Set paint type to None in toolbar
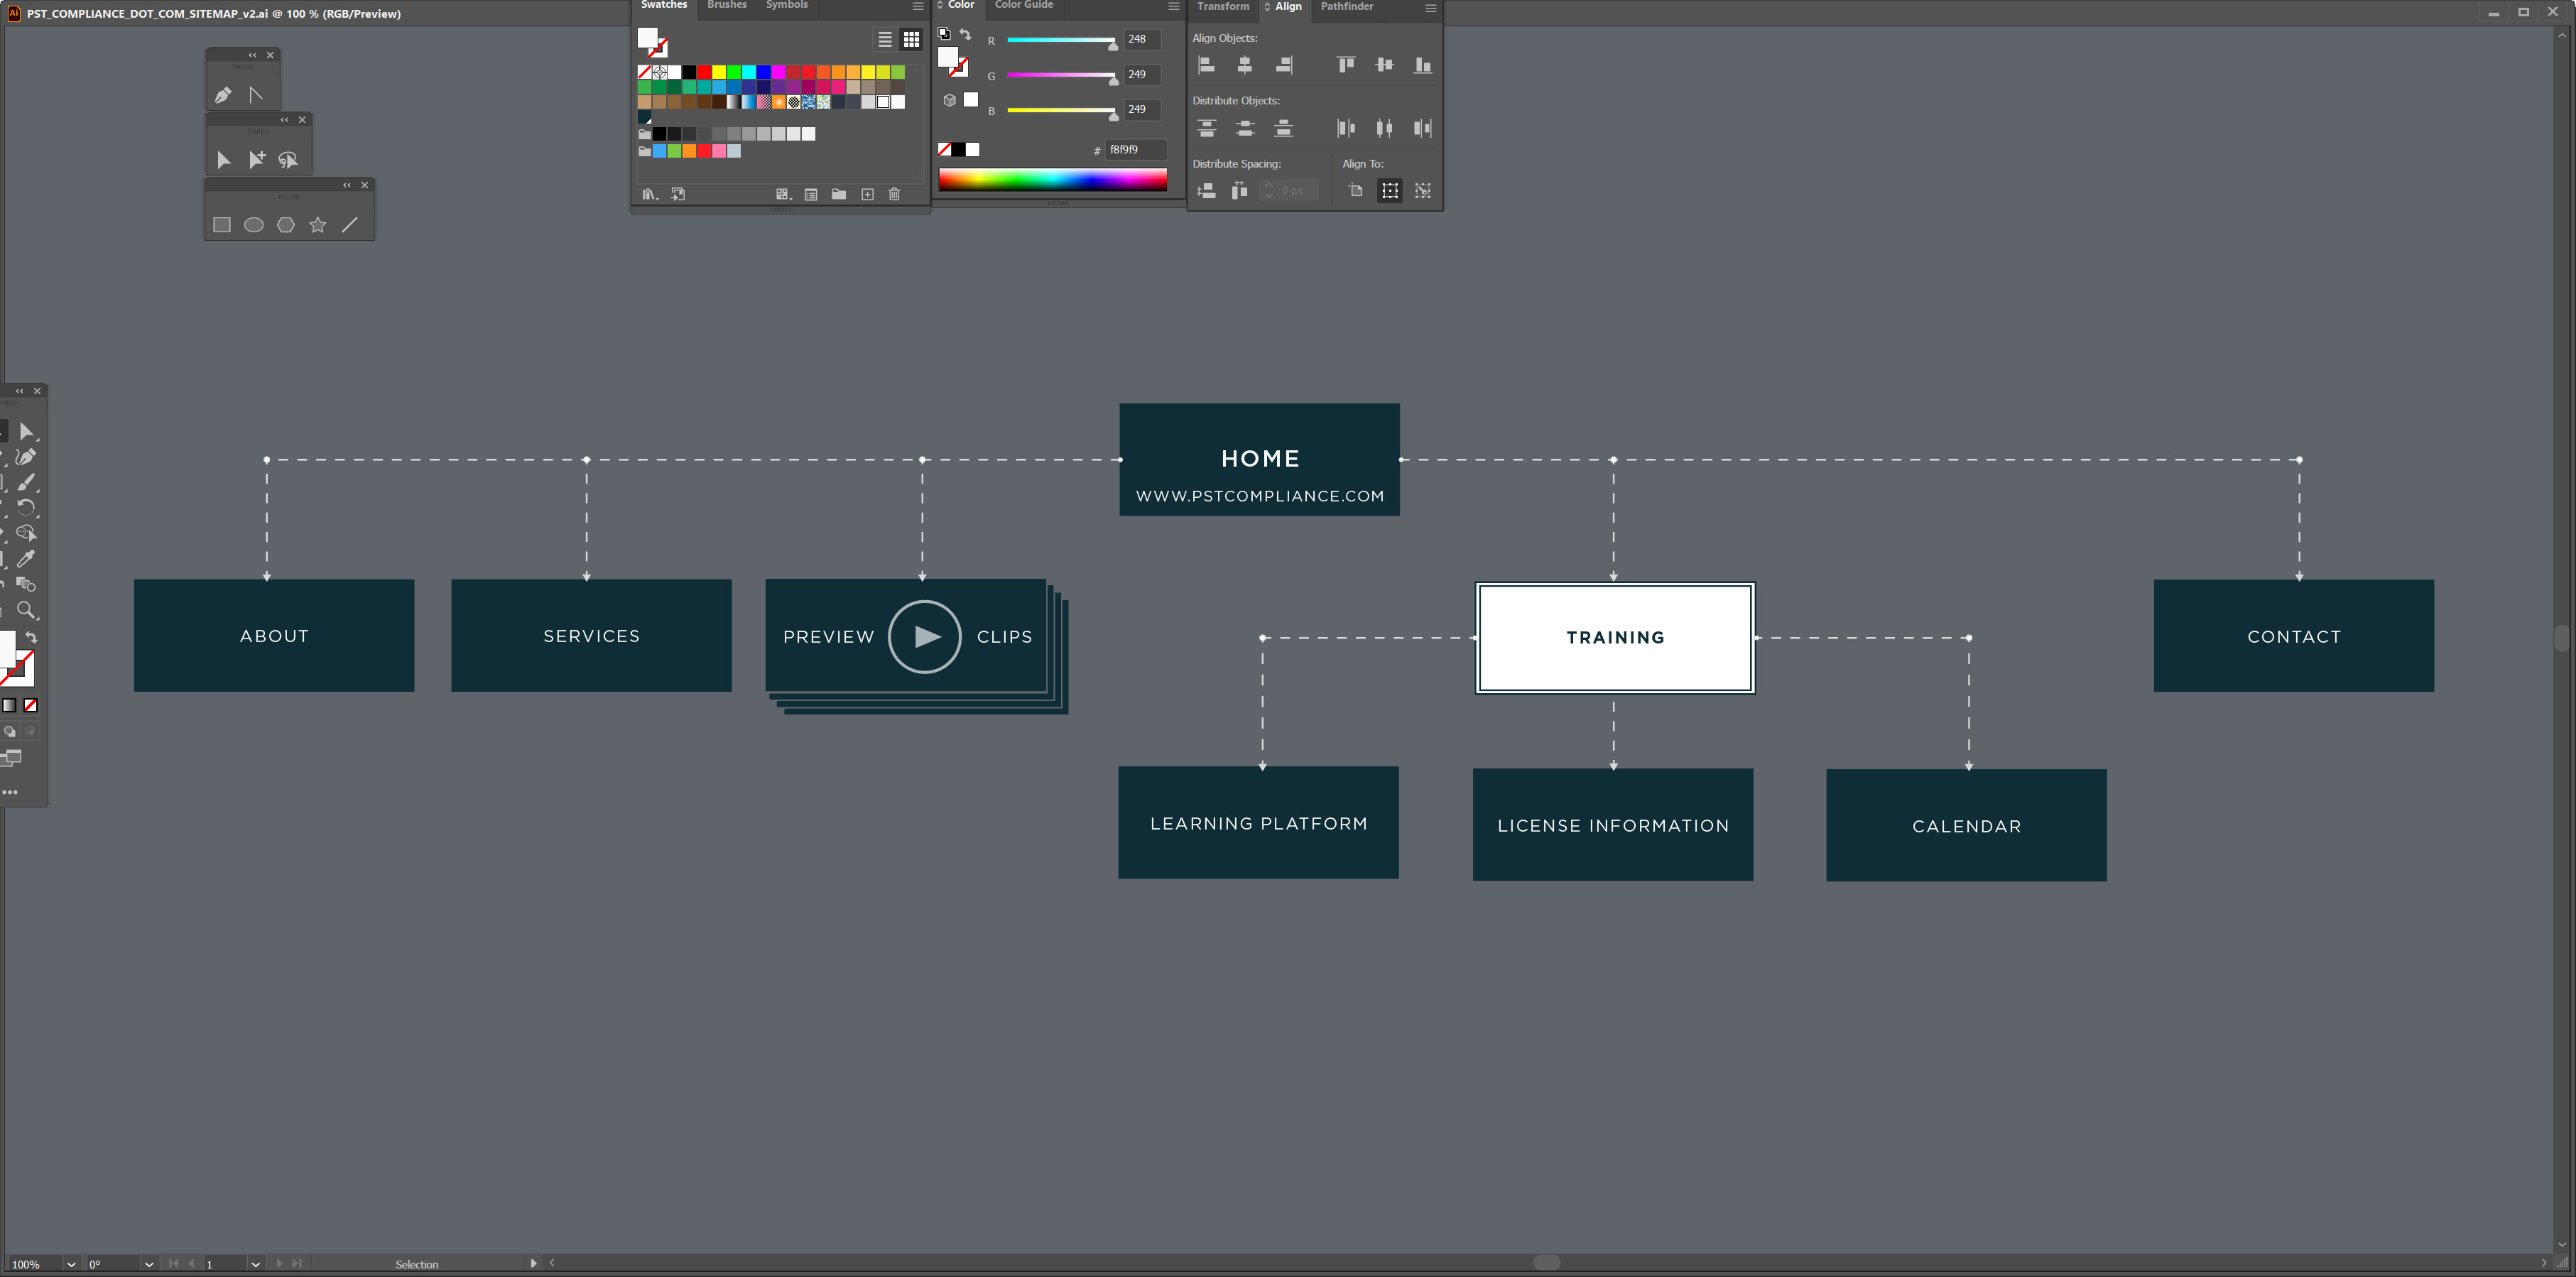Viewport: 2576px width, 1277px height. pos(31,705)
